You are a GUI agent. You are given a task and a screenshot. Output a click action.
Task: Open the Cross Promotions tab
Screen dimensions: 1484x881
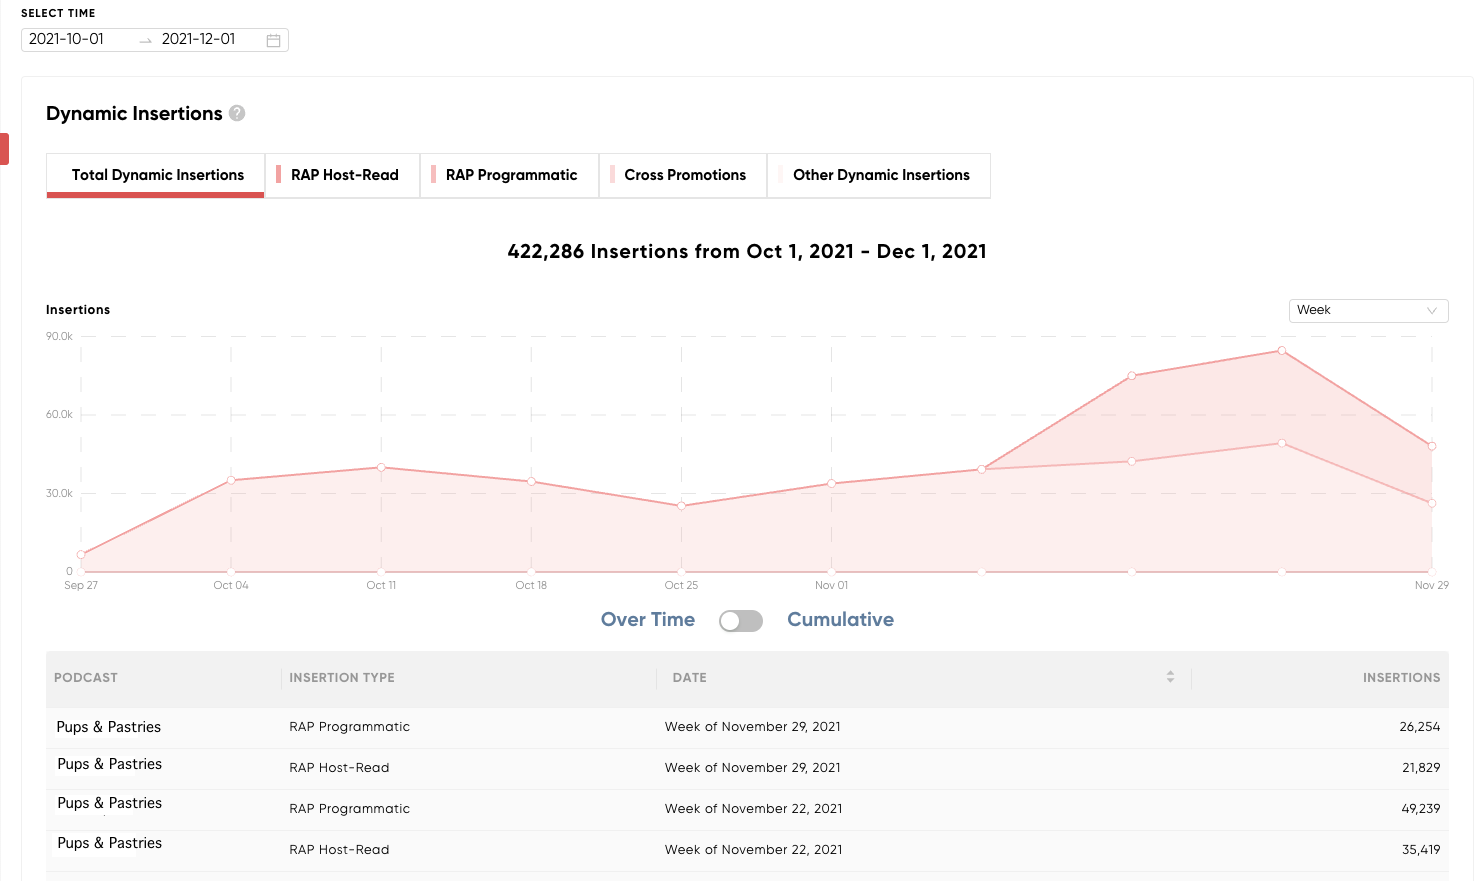pyautogui.click(x=684, y=175)
